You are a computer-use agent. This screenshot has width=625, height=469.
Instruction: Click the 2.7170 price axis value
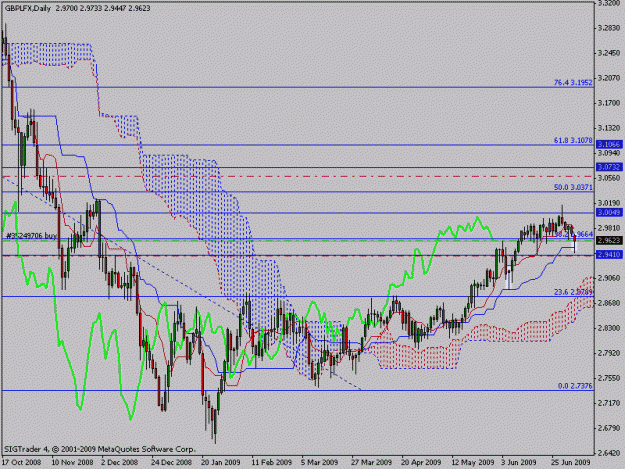coord(609,403)
